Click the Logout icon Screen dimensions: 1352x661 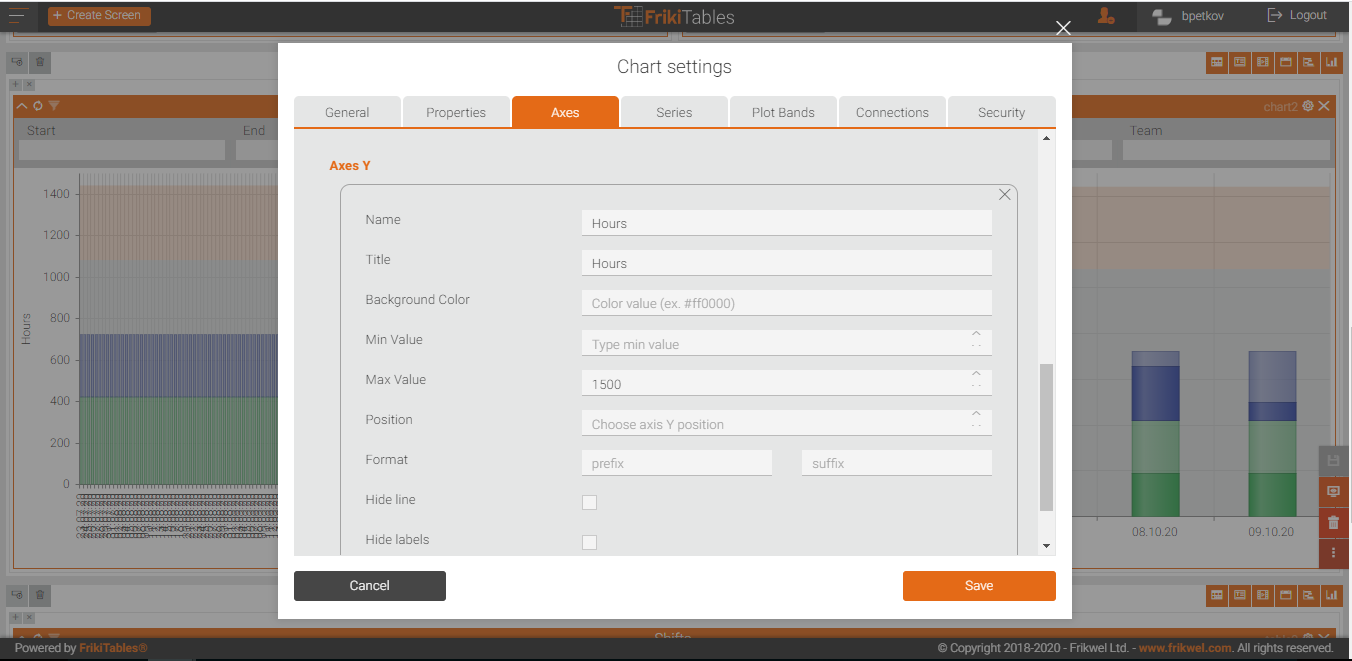point(1275,15)
